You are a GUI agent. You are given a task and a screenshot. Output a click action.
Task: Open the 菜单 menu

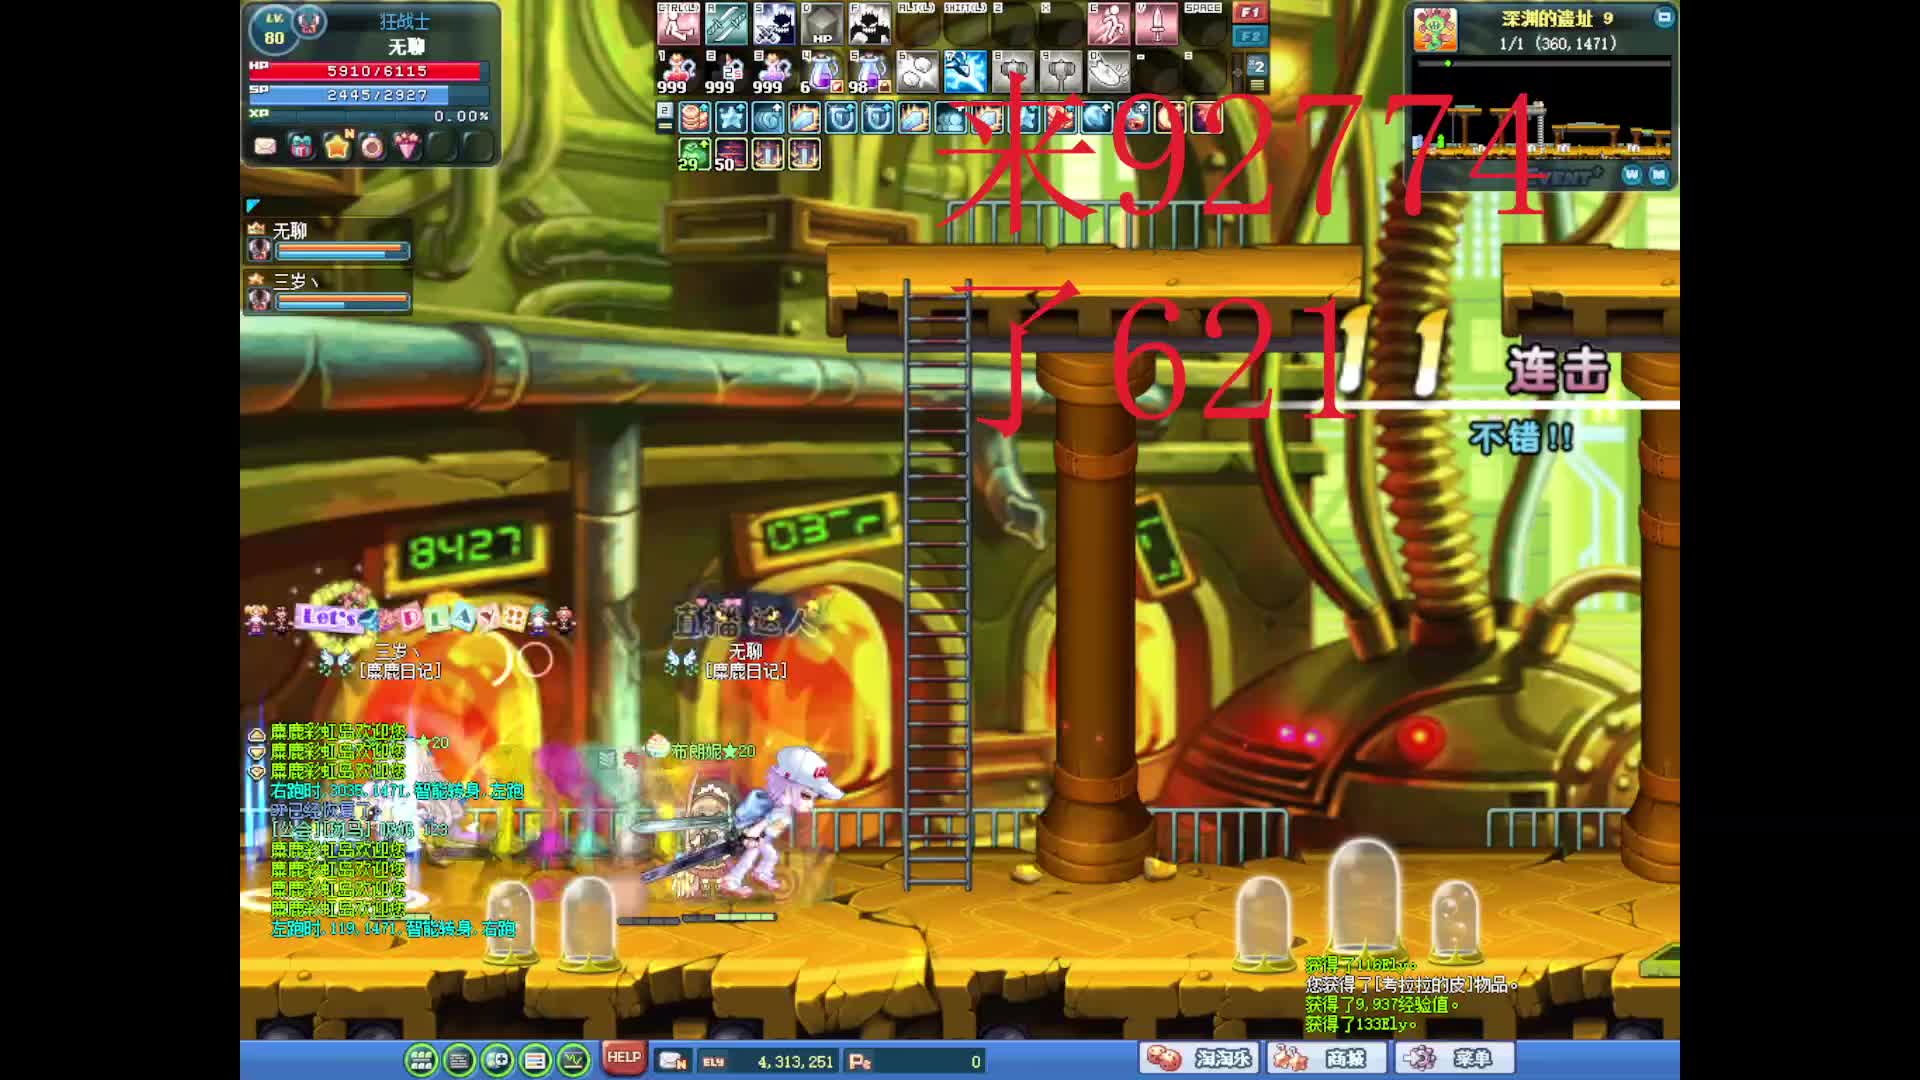tap(1455, 1058)
